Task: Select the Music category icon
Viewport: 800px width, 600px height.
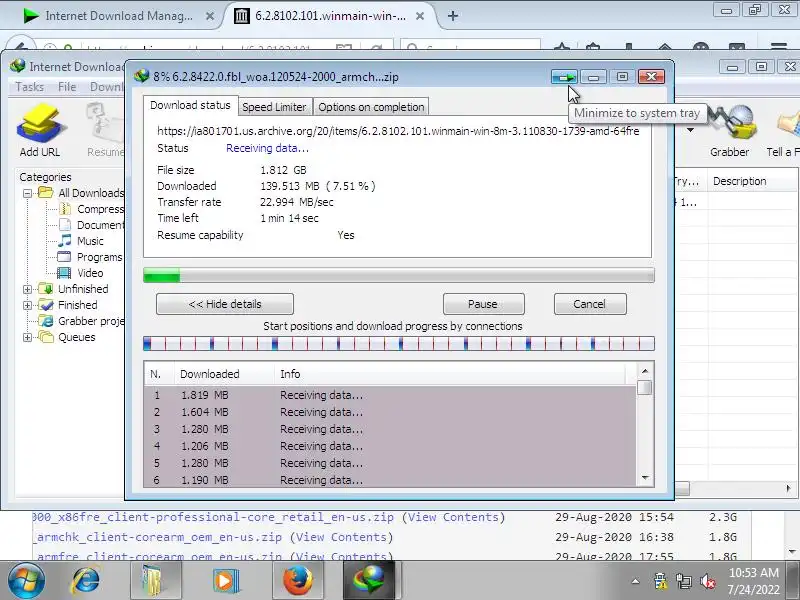Action: pyautogui.click(x=65, y=240)
